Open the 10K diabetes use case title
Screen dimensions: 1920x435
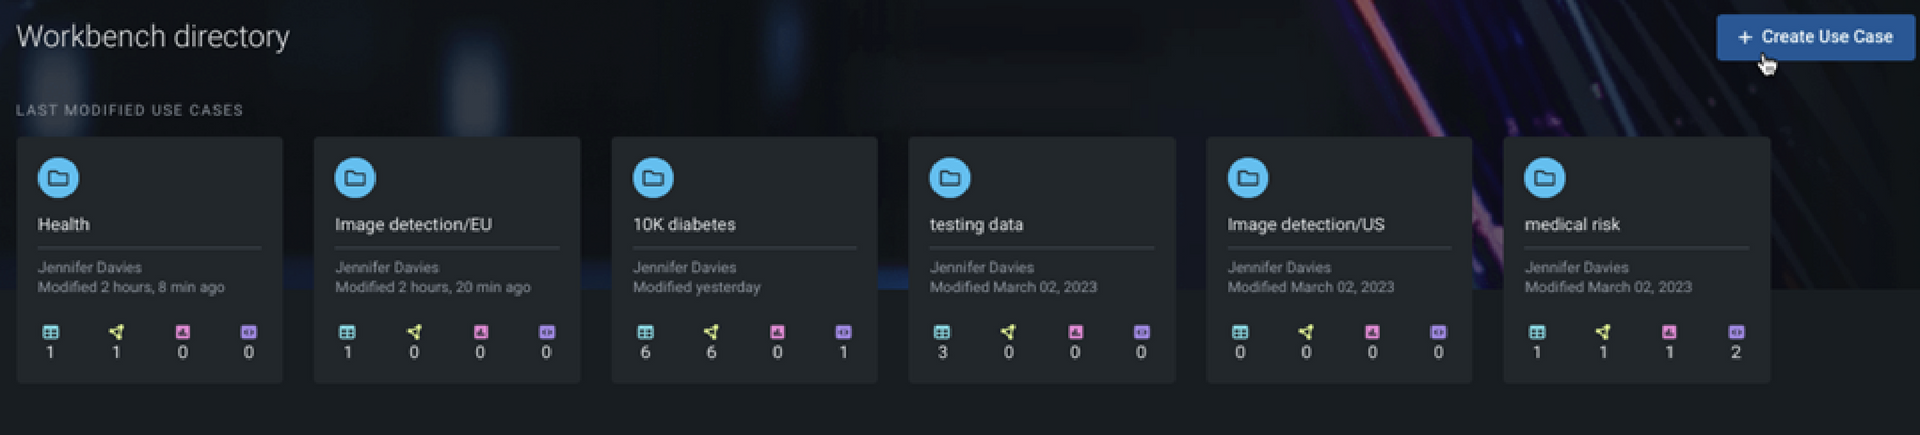click(684, 225)
